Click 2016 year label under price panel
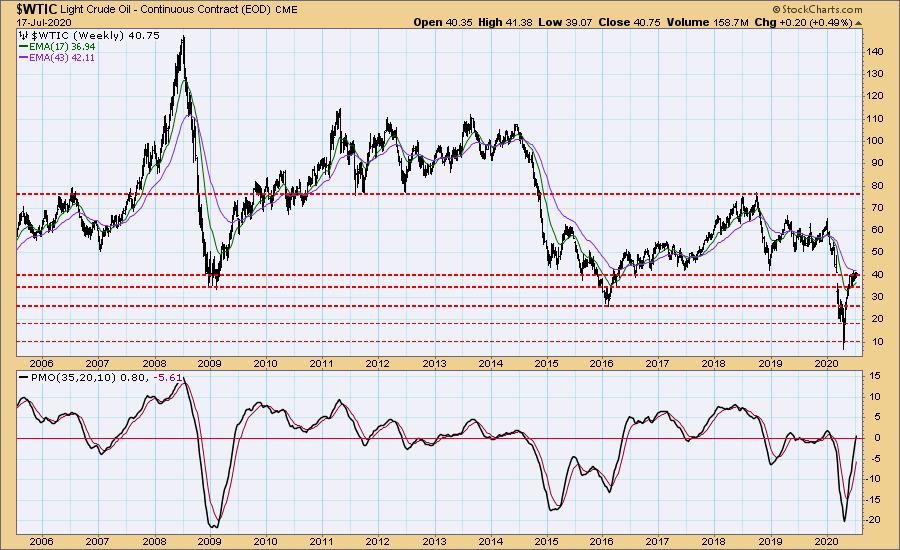Image resolution: width=900 pixels, height=550 pixels. click(602, 363)
